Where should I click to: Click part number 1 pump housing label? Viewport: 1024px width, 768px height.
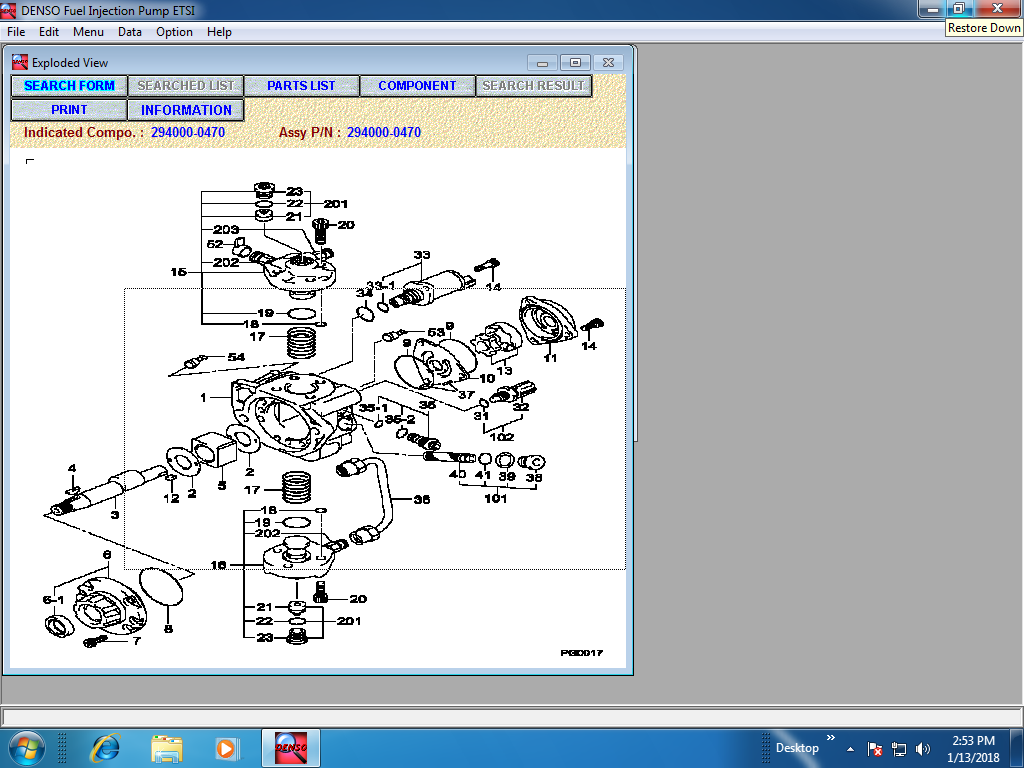click(x=203, y=397)
